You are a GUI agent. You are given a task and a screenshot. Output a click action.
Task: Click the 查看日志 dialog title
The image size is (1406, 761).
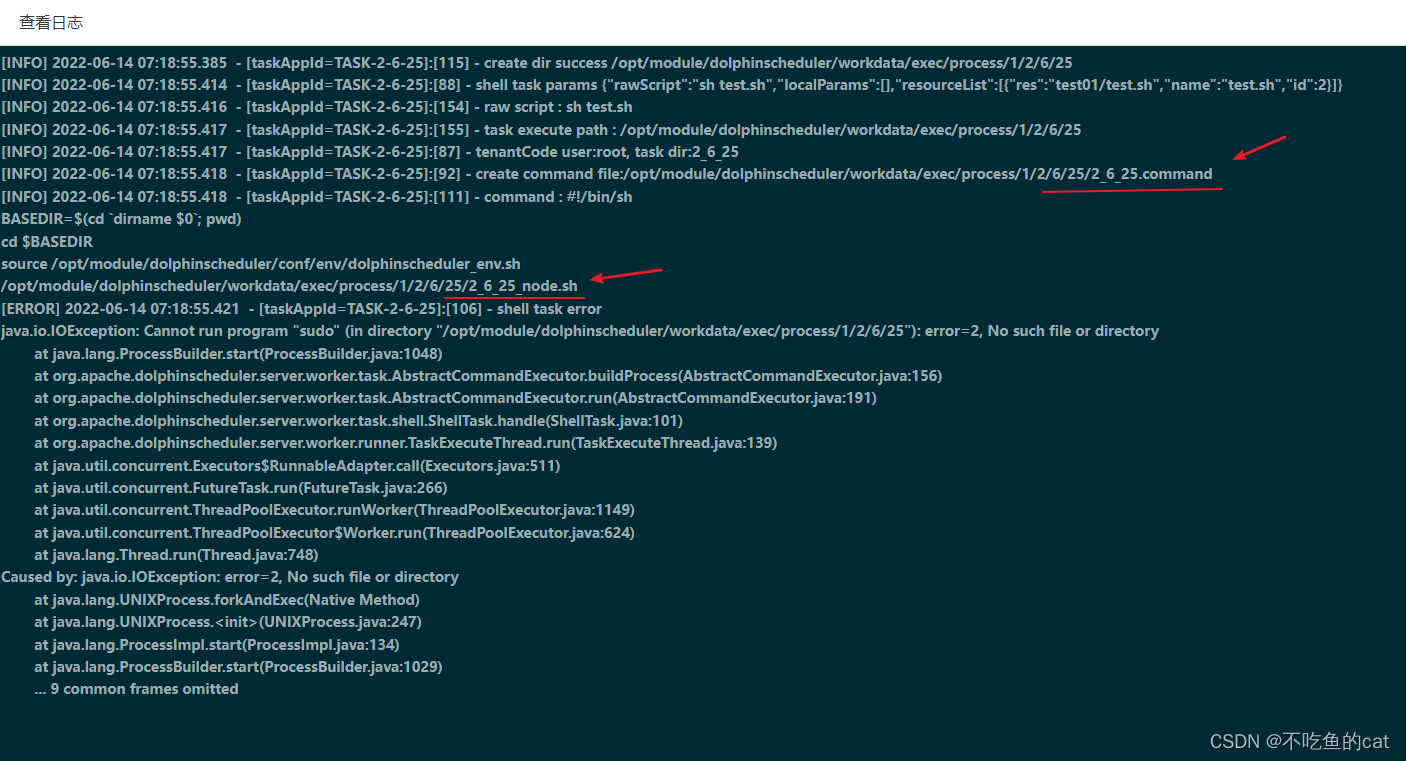[51, 22]
